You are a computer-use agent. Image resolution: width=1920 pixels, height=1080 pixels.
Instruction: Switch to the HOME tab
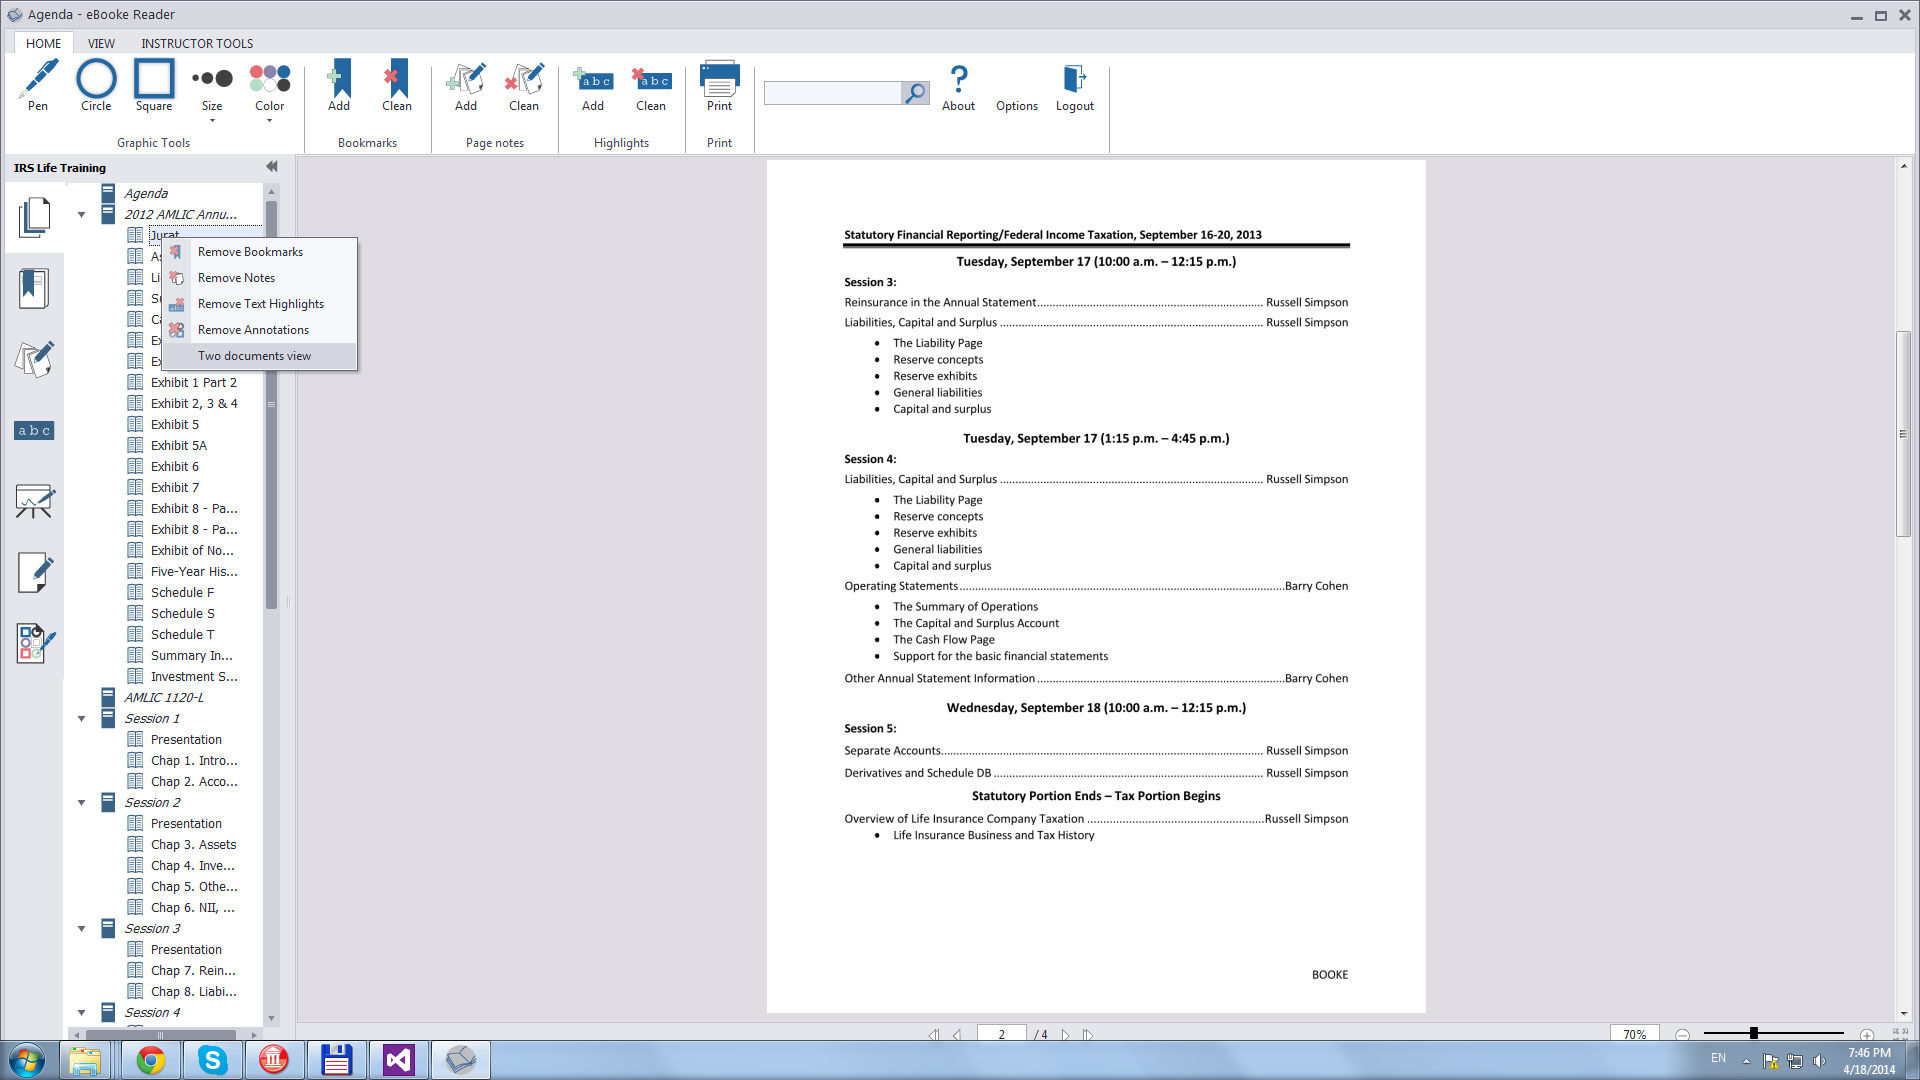click(x=43, y=43)
